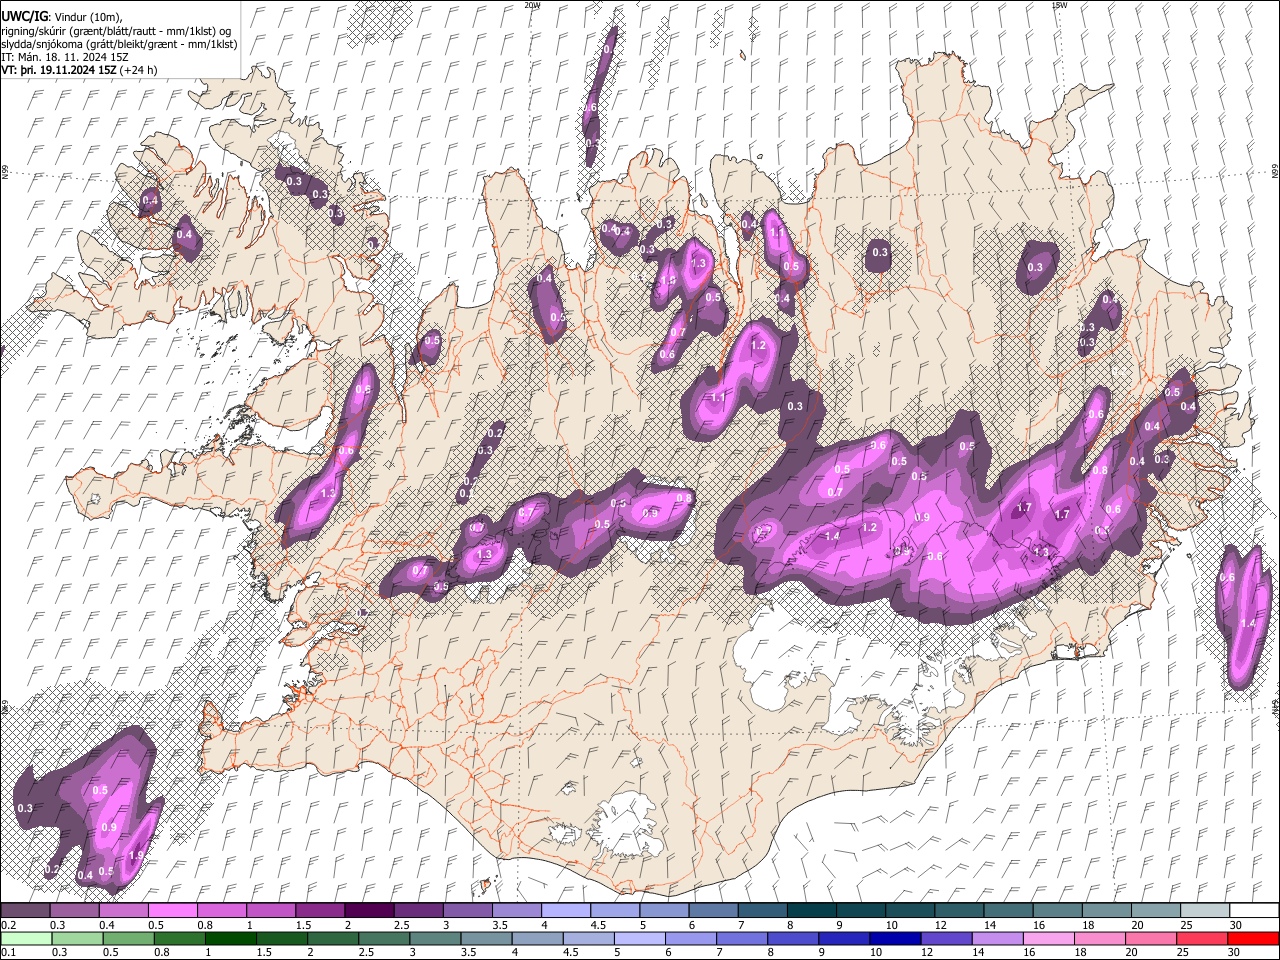Click the '0.1' label starting the rain scale
1280x960 pixels.
8,952
